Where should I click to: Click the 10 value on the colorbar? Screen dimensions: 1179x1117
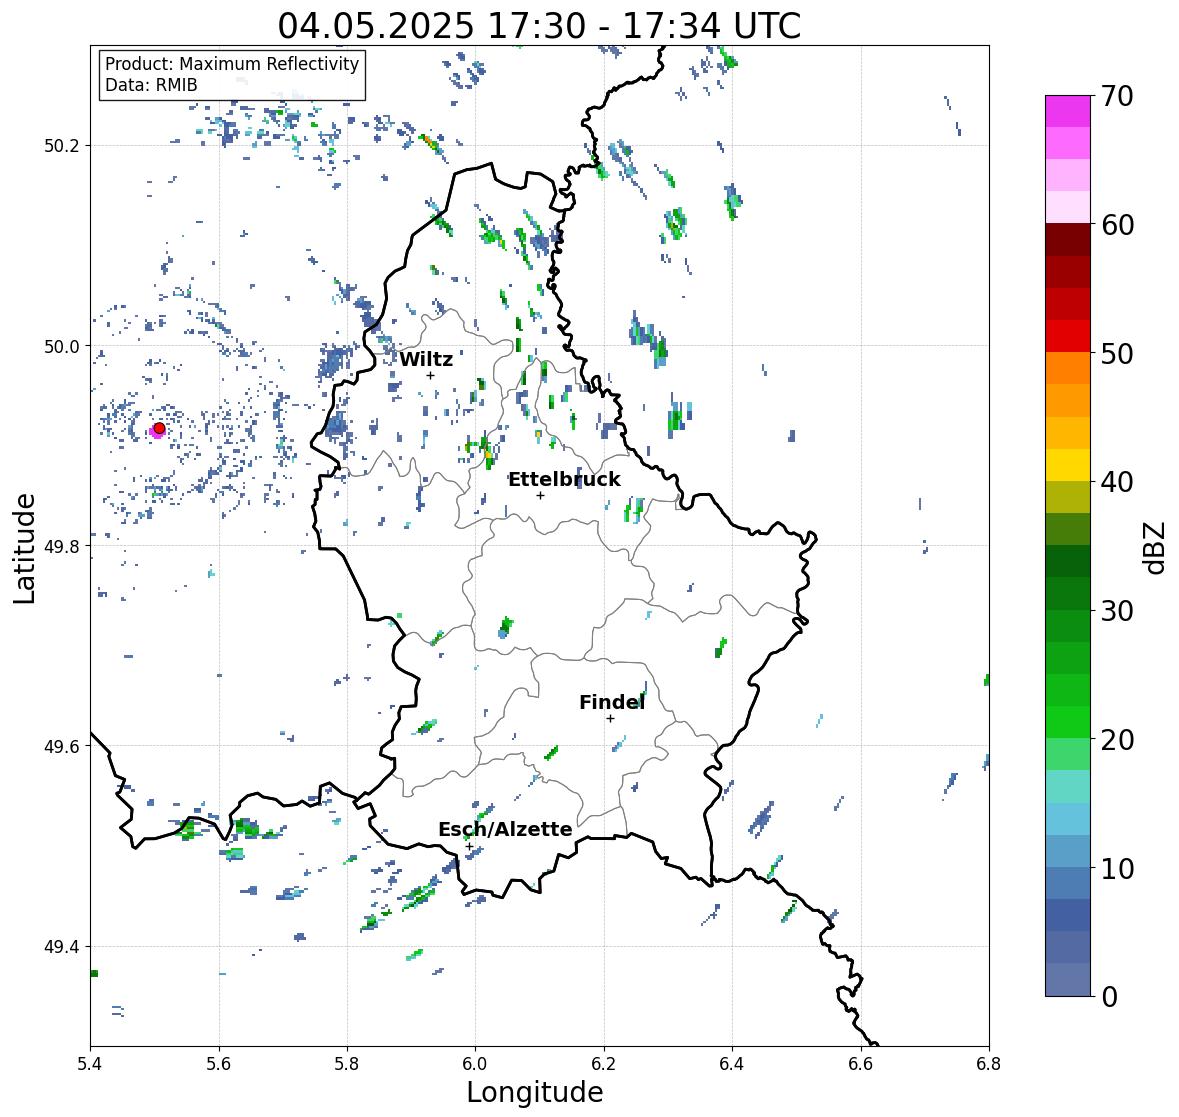coord(1117,868)
